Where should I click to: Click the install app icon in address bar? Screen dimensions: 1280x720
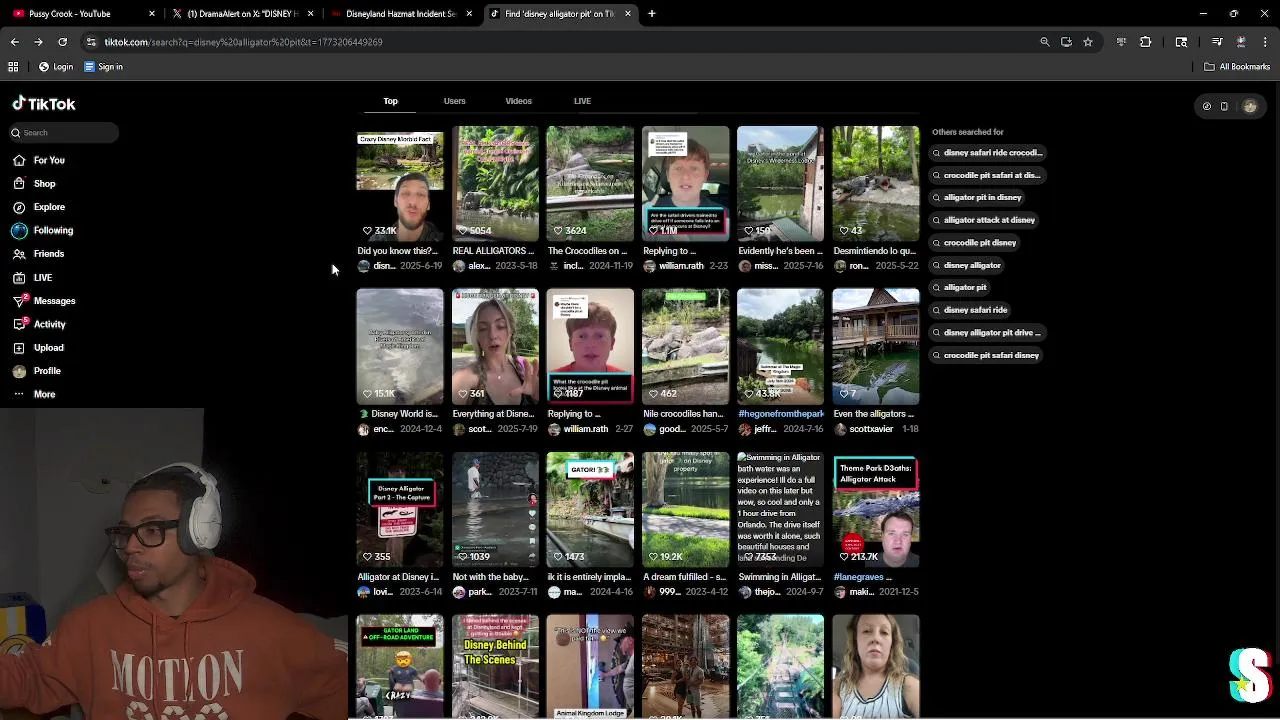coord(1066,42)
